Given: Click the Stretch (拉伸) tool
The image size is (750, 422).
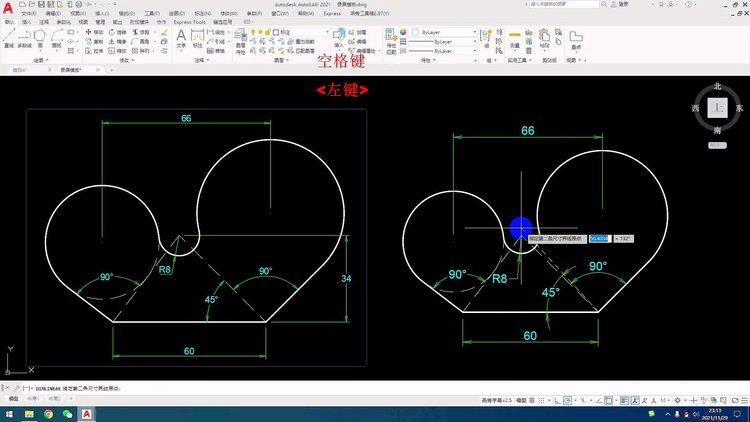Looking at the screenshot, I should 94,51.
